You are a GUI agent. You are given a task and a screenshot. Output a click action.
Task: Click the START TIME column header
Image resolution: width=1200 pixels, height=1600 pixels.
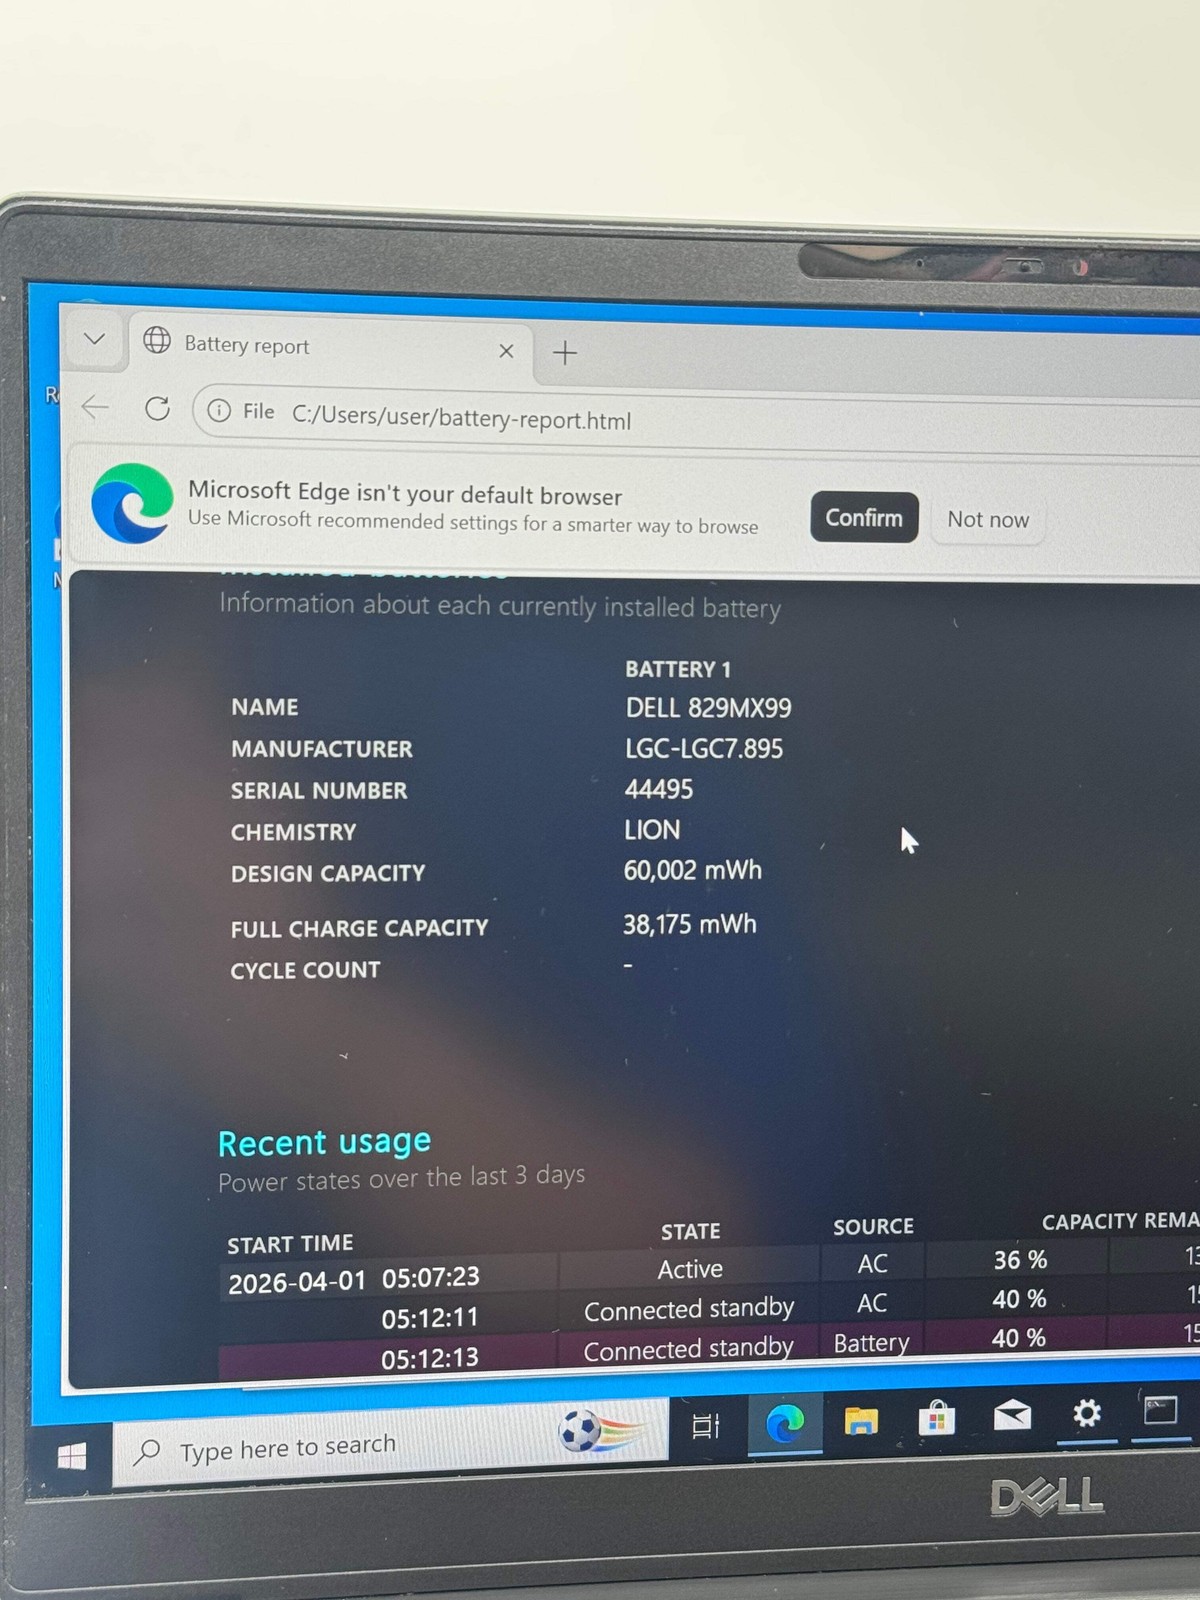tap(290, 1244)
